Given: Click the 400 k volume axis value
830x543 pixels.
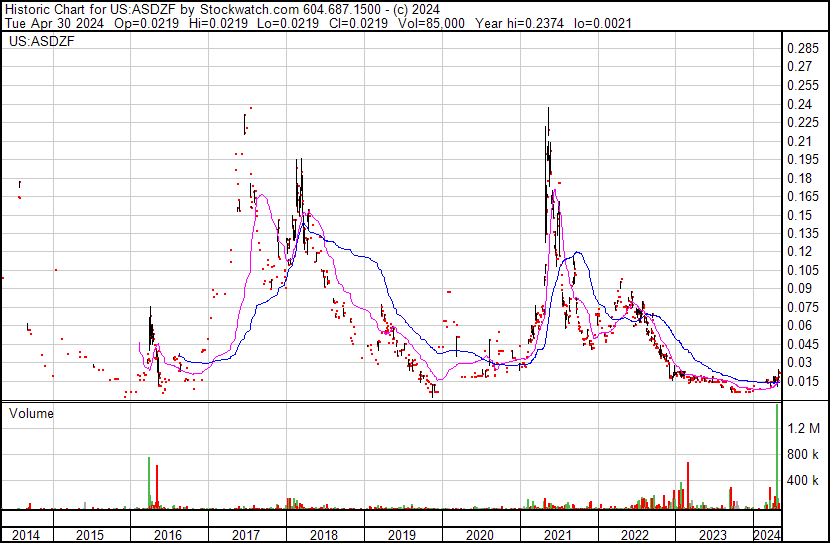Looking at the screenshot, I should [x=803, y=481].
